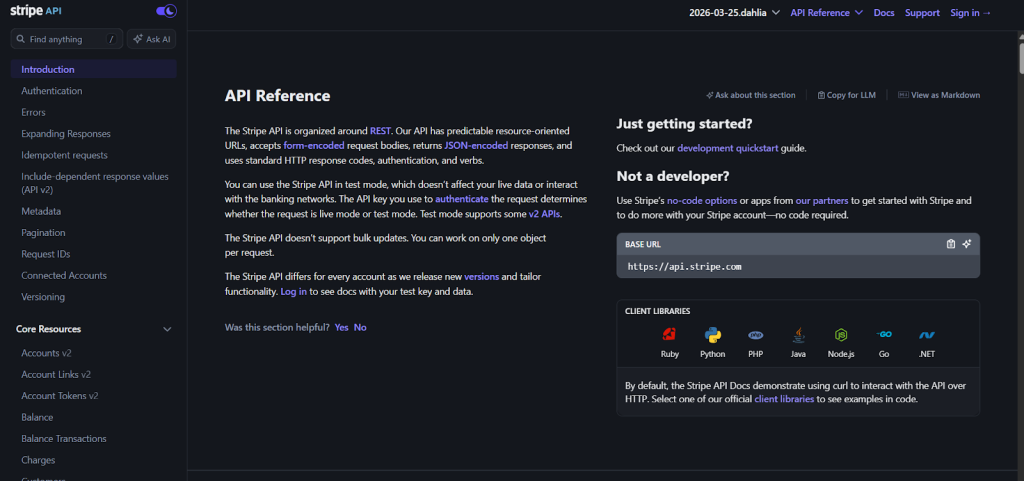This screenshot has height=481, width=1024.
Task: Click the Go client library icon
Action: (884, 335)
